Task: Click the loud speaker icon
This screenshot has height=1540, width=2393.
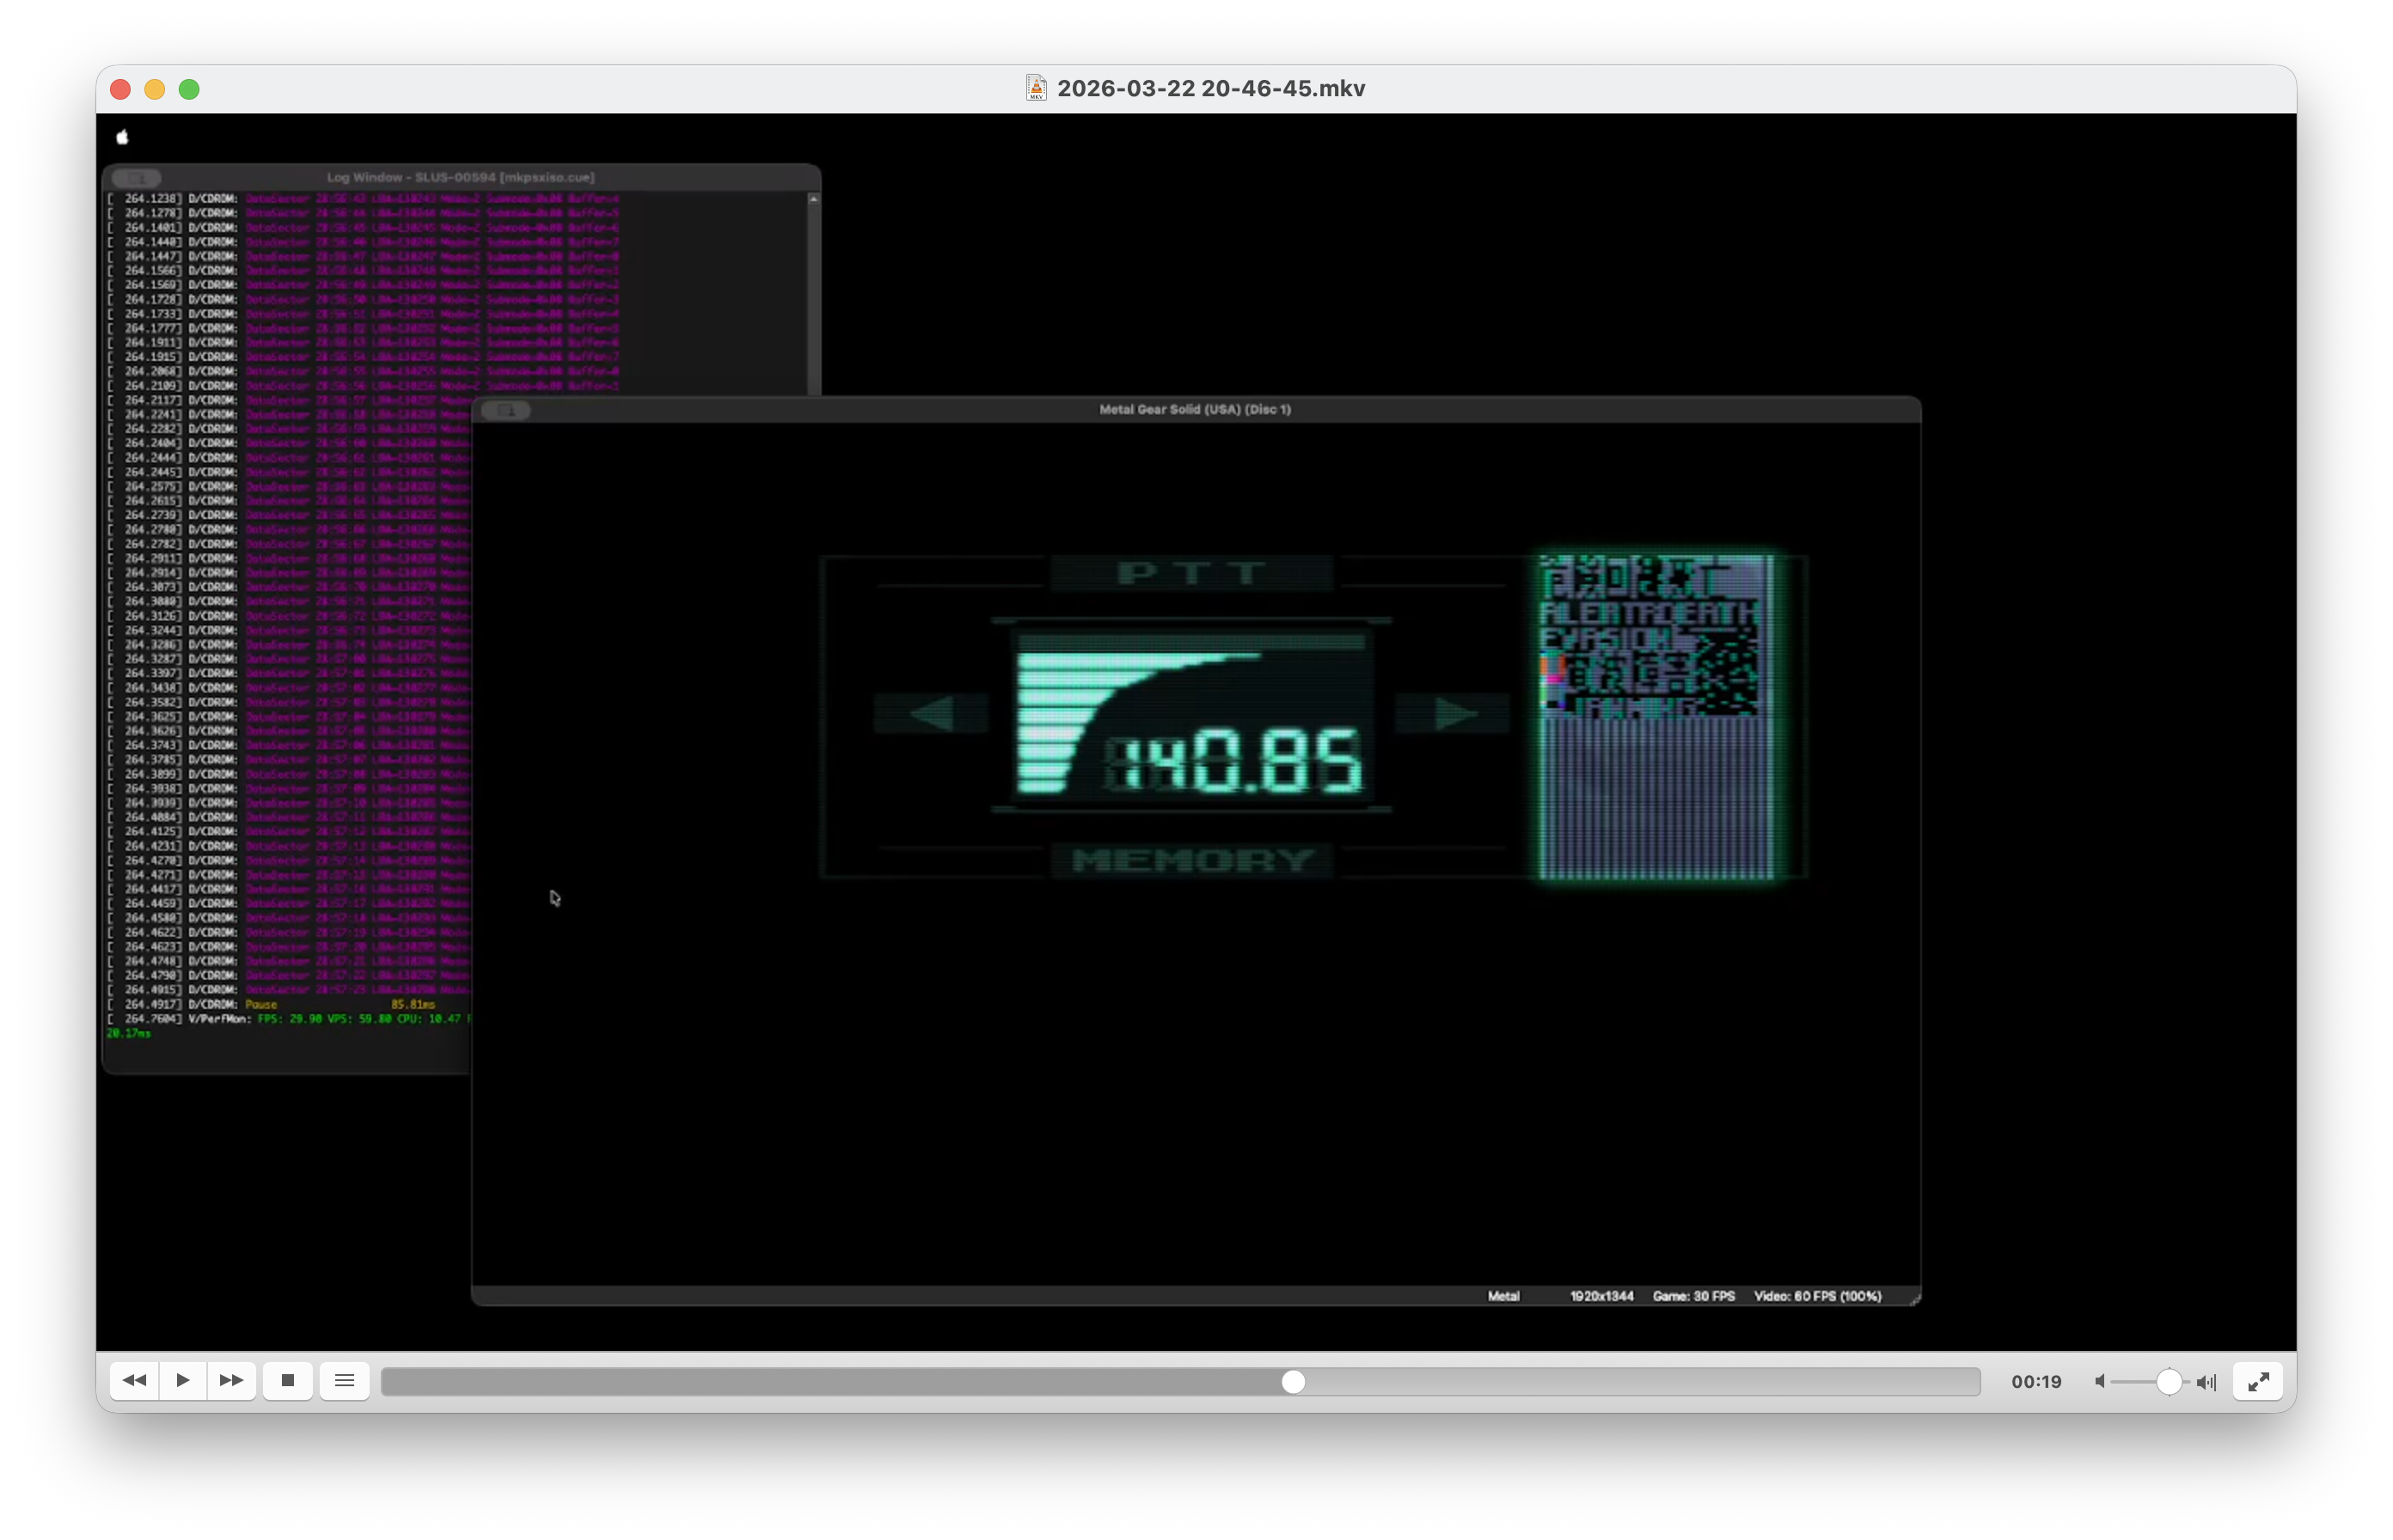Action: 2207,1382
